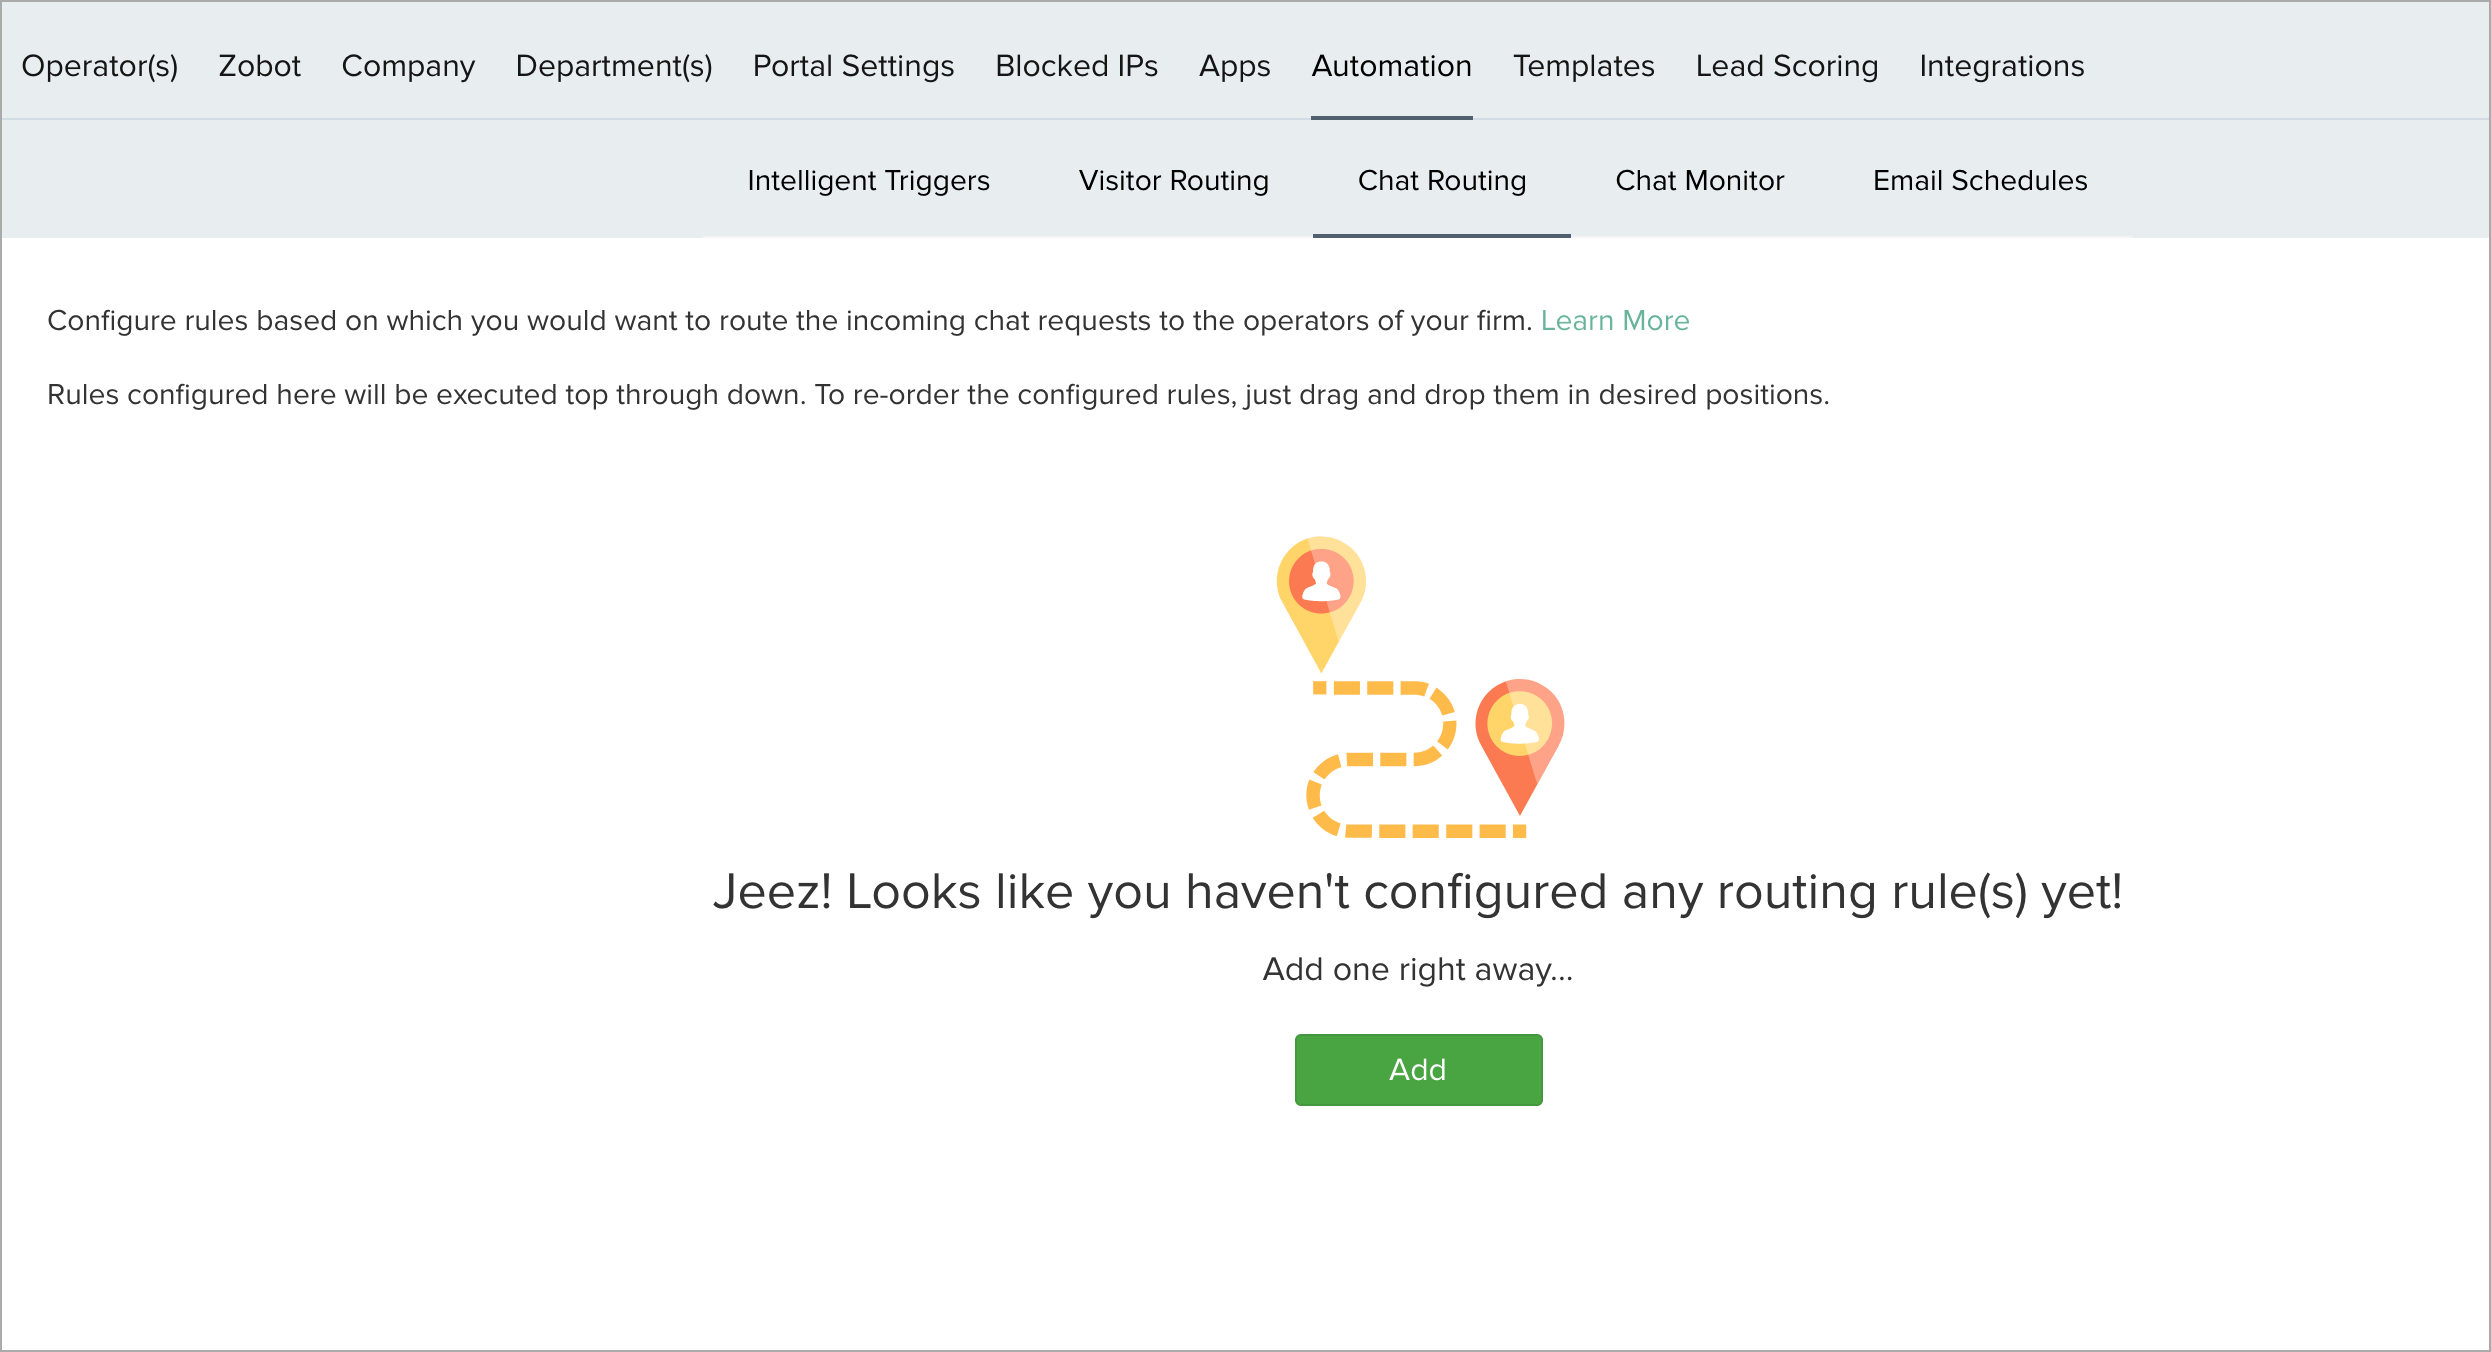Viewport: 2491px width, 1352px height.
Task: Open the Lead Scoring tab
Action: click(x=1786, y=66)
